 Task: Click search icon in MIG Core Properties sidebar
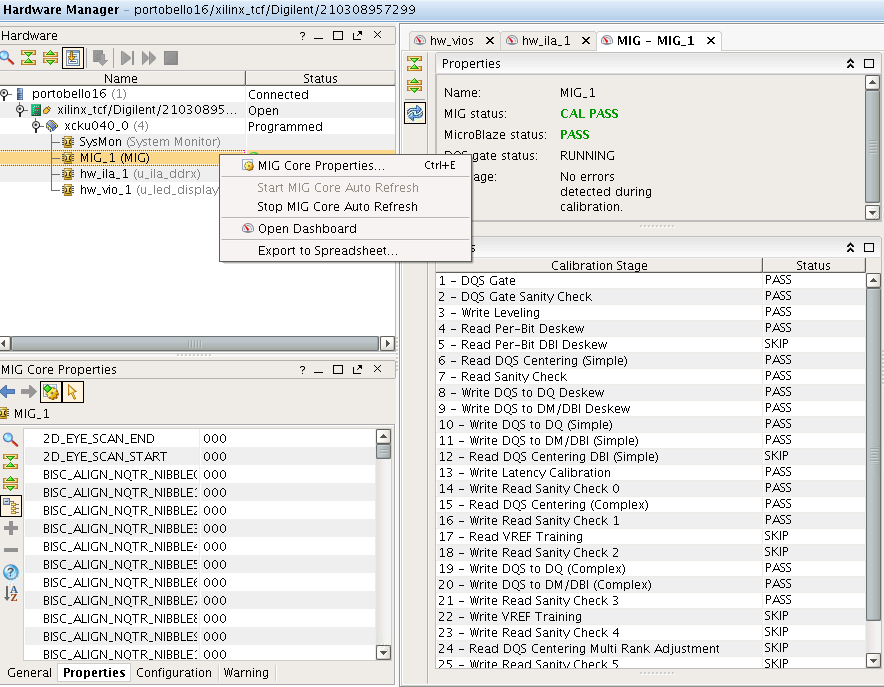11,439
